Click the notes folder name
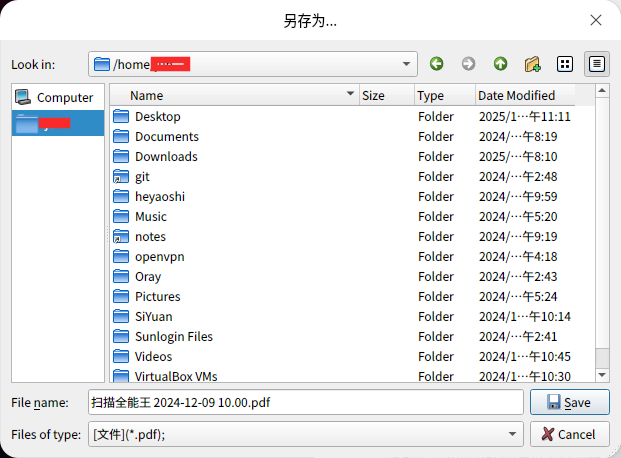The width and height of the screenshot is (621, 458). (150, 237)
